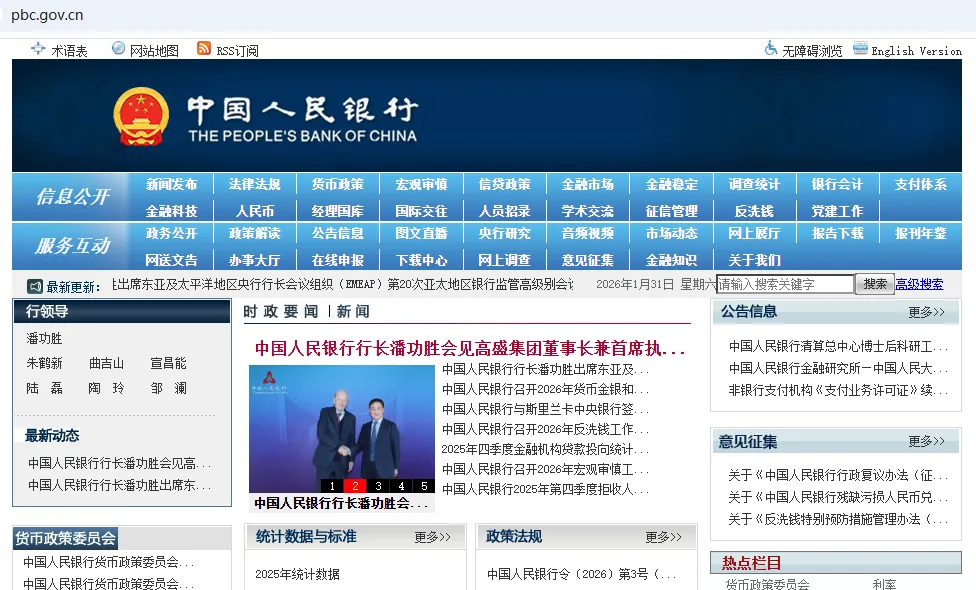The image size is (976, 590).
Task: Click the speaker icon beside 最新更新
Action: click(34, 286)
